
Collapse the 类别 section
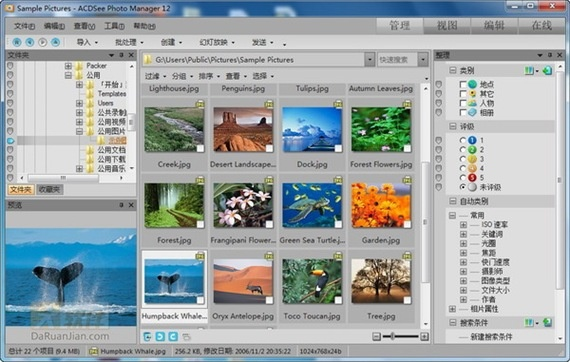coord(453,70)
